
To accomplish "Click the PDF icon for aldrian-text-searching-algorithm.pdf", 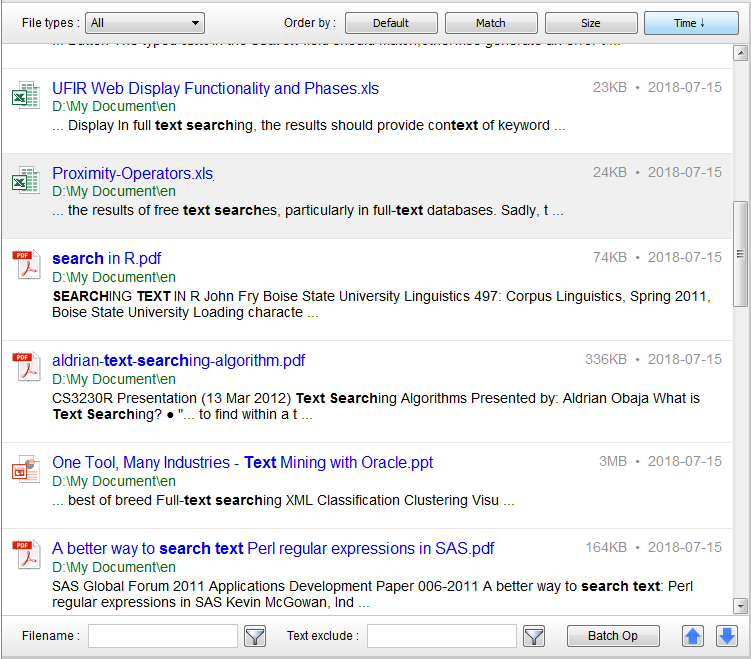I will click(25, 369).
